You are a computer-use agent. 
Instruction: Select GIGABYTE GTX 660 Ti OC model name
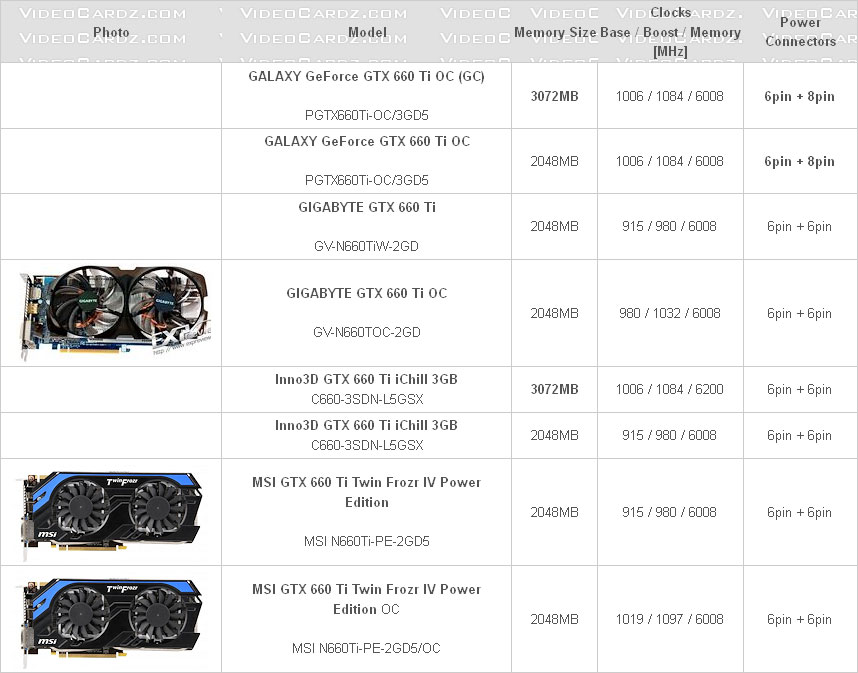pos(367,293)
